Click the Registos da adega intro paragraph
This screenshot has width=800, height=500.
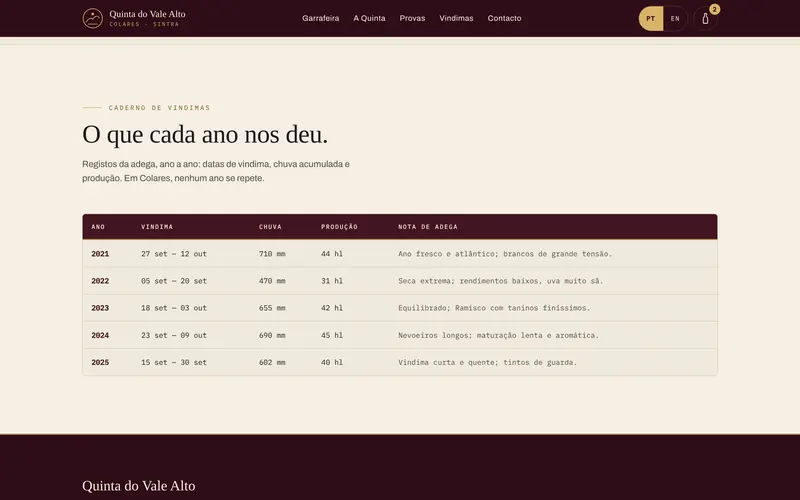216,171
